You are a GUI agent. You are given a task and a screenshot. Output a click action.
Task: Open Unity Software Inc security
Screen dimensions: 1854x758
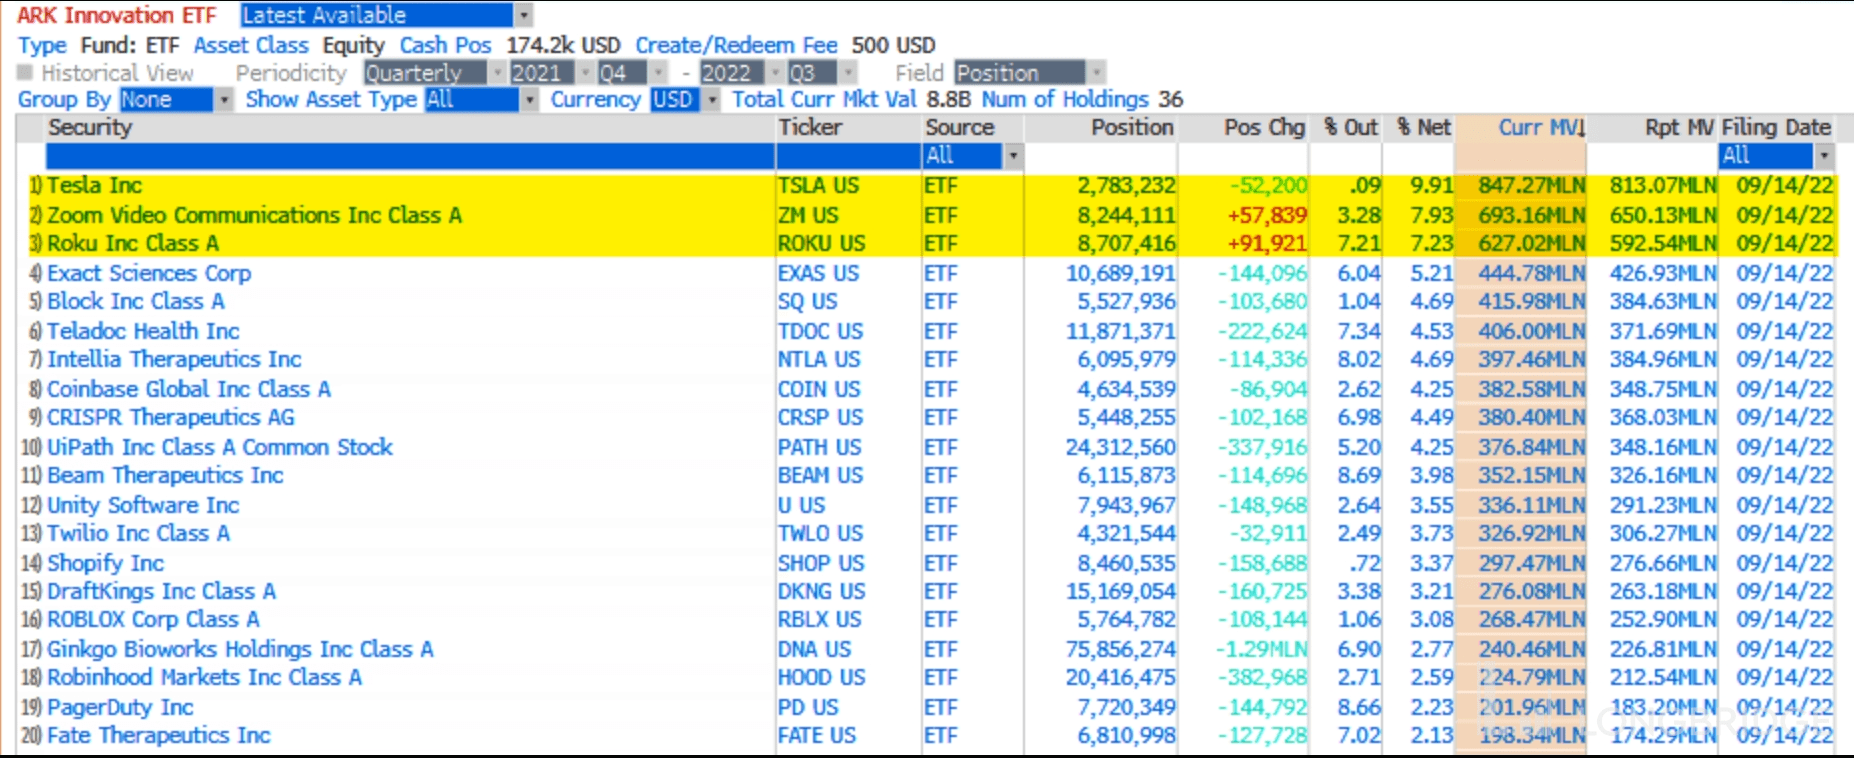143,505
